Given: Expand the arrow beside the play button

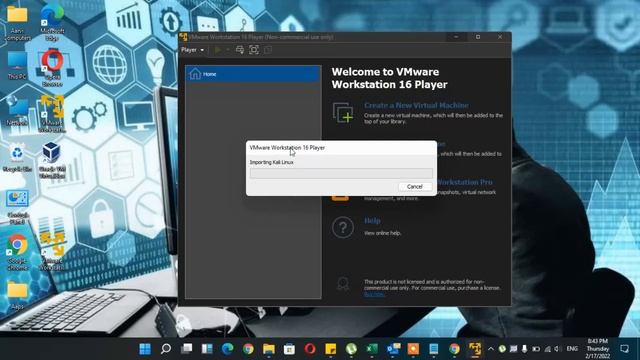Looking at the screenshot, I should 228,50.
